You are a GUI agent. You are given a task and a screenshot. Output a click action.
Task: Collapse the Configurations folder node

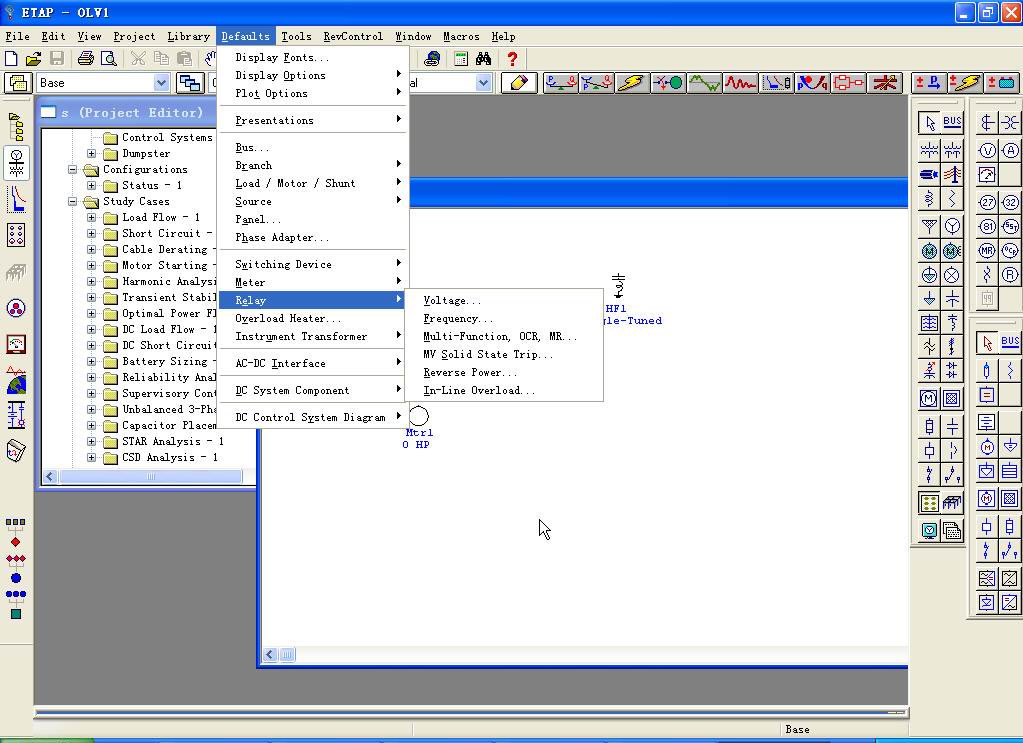coord(72,170)
